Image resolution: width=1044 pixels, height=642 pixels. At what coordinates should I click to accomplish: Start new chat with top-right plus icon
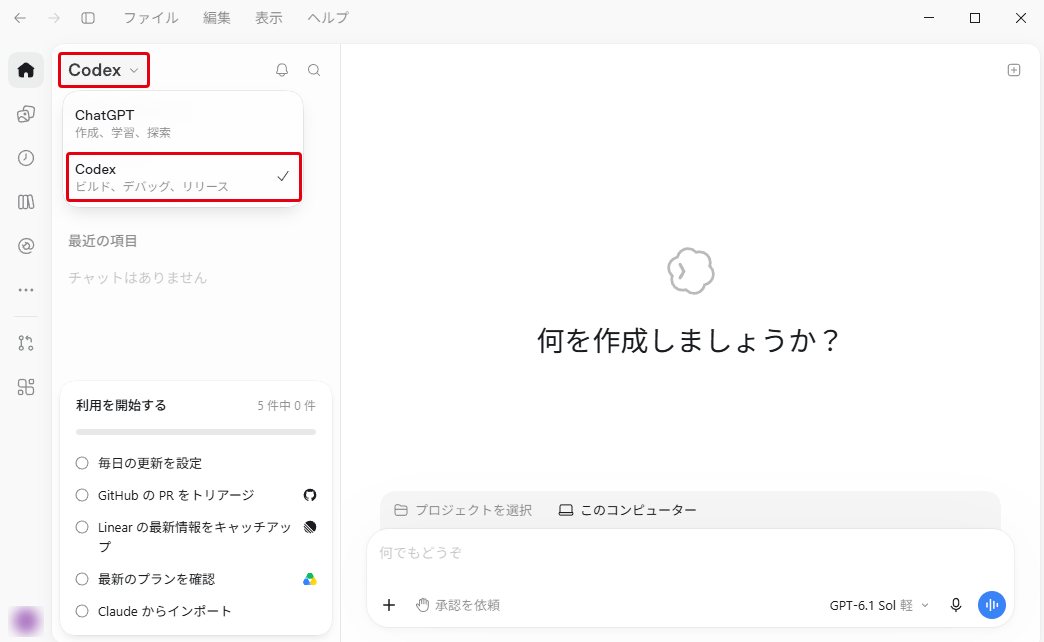coord(1013,70)
